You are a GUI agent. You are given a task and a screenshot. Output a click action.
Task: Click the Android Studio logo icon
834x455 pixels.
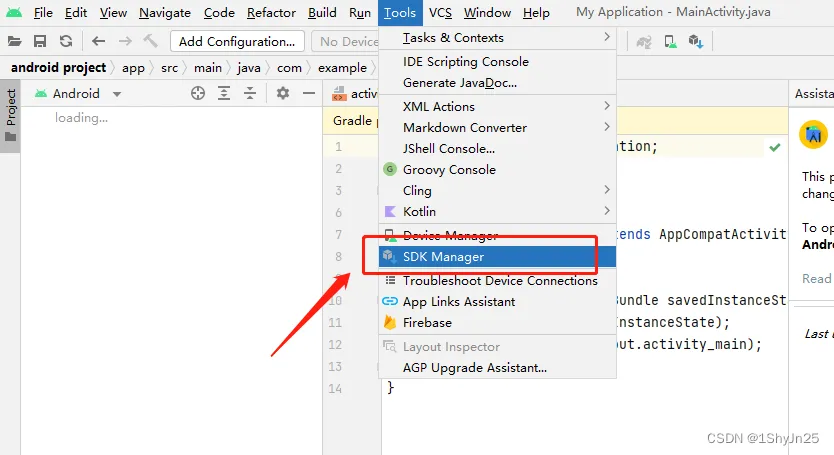pyautogui.click(x=14, y=12)
